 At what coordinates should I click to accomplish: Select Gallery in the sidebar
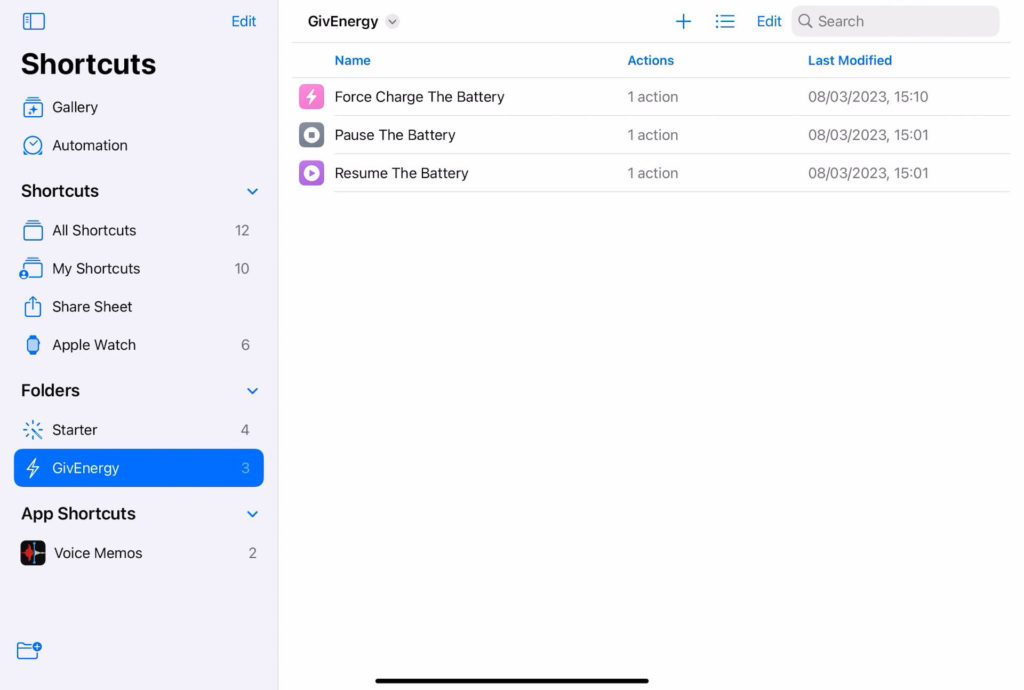[x=138, y=107]
